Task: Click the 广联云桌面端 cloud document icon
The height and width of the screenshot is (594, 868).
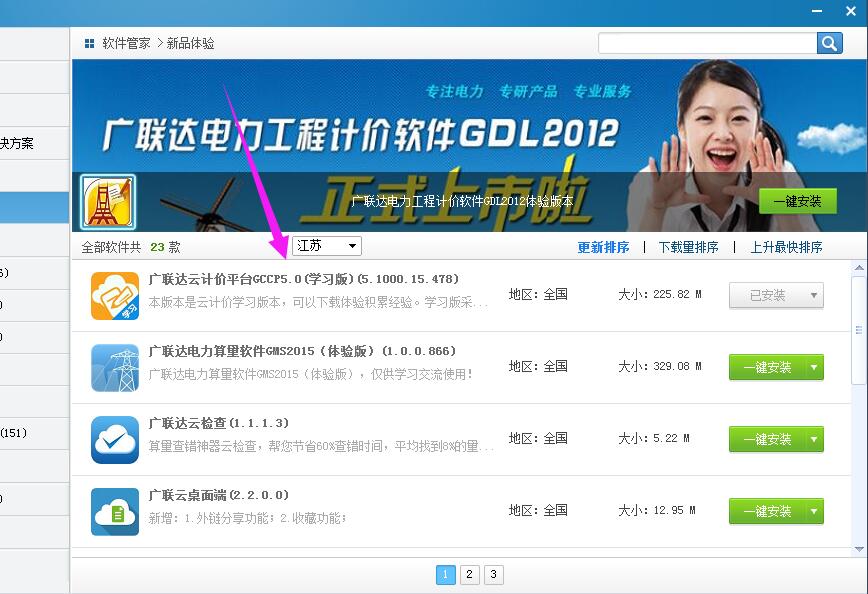Action: 115,512
